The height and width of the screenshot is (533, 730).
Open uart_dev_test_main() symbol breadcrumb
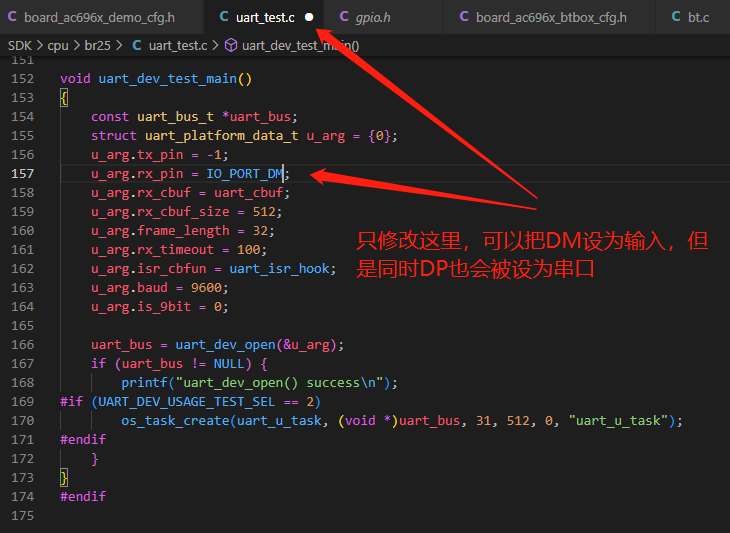click(x=300, y=46)
